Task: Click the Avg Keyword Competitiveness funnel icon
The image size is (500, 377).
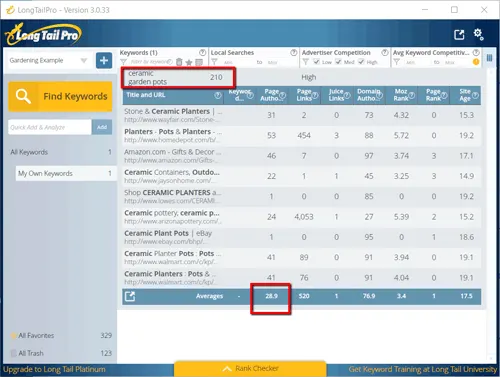Action: pos(396,62)
